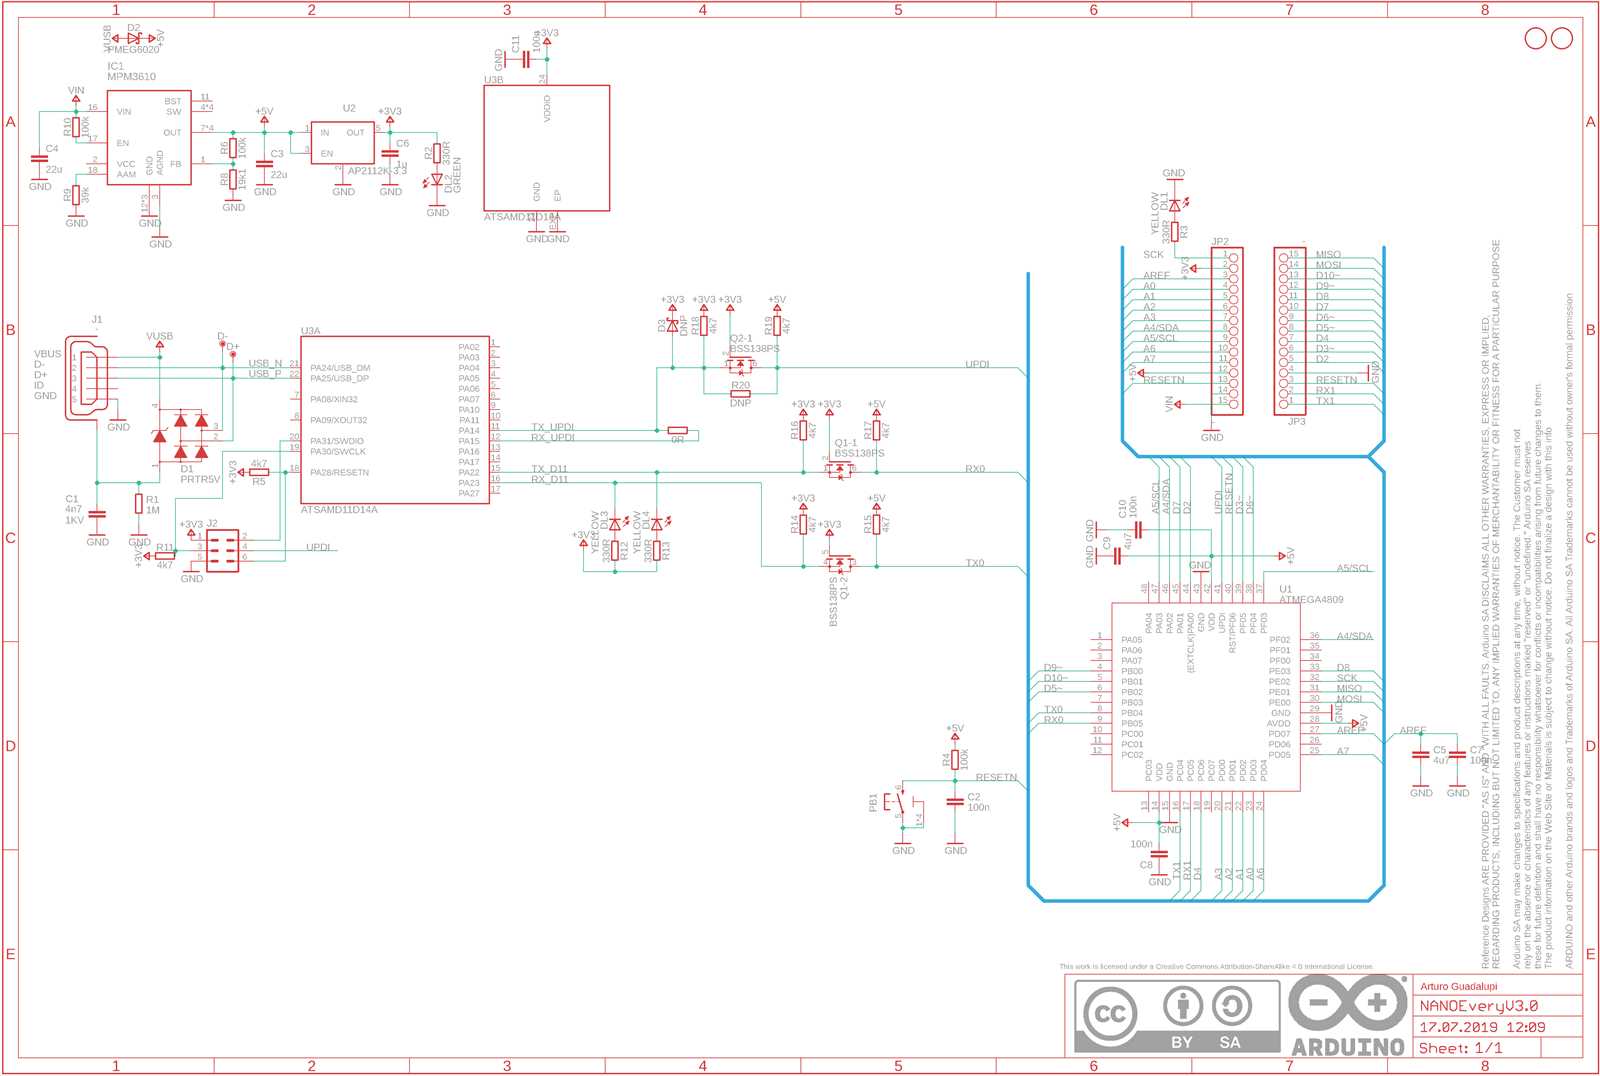Image resolution: width=1600 pixels, height=1076 pixels.
Task: Select the DL2 GREEN LED symbol
Action: pyautogui.click(x=437, y=181)
